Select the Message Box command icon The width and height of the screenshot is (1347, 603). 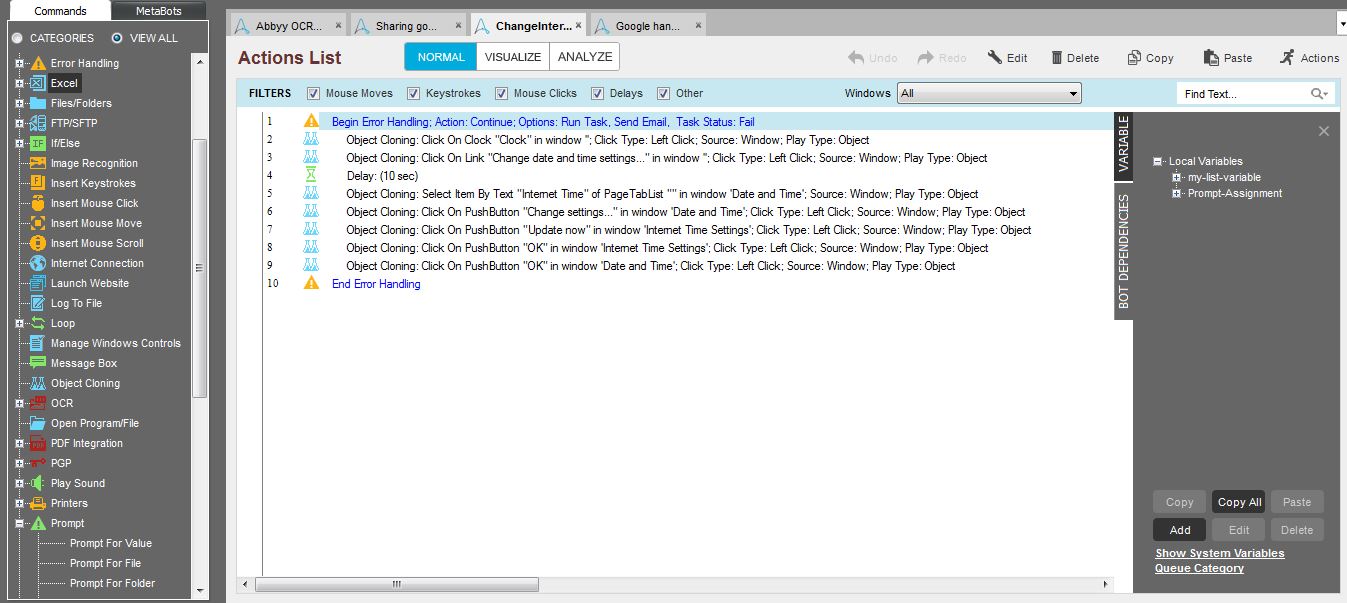tap(38, 363)
